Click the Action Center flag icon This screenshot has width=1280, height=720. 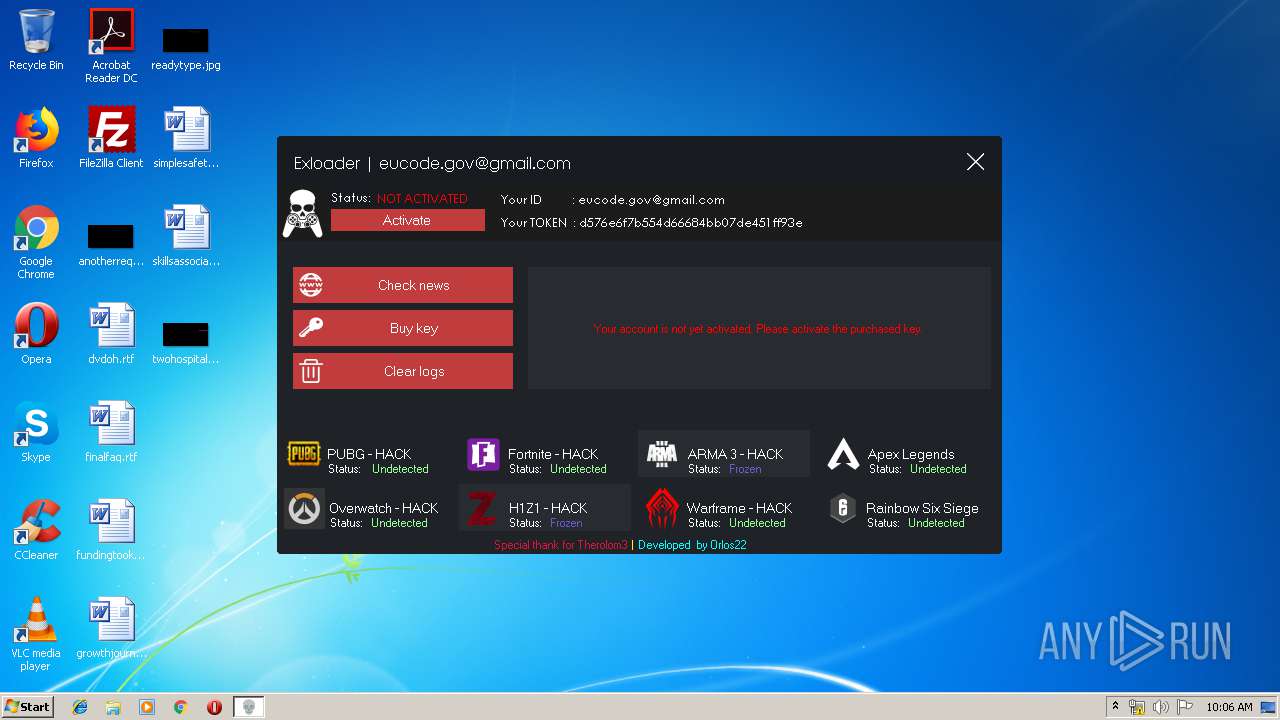click(x=1184, y=707)
